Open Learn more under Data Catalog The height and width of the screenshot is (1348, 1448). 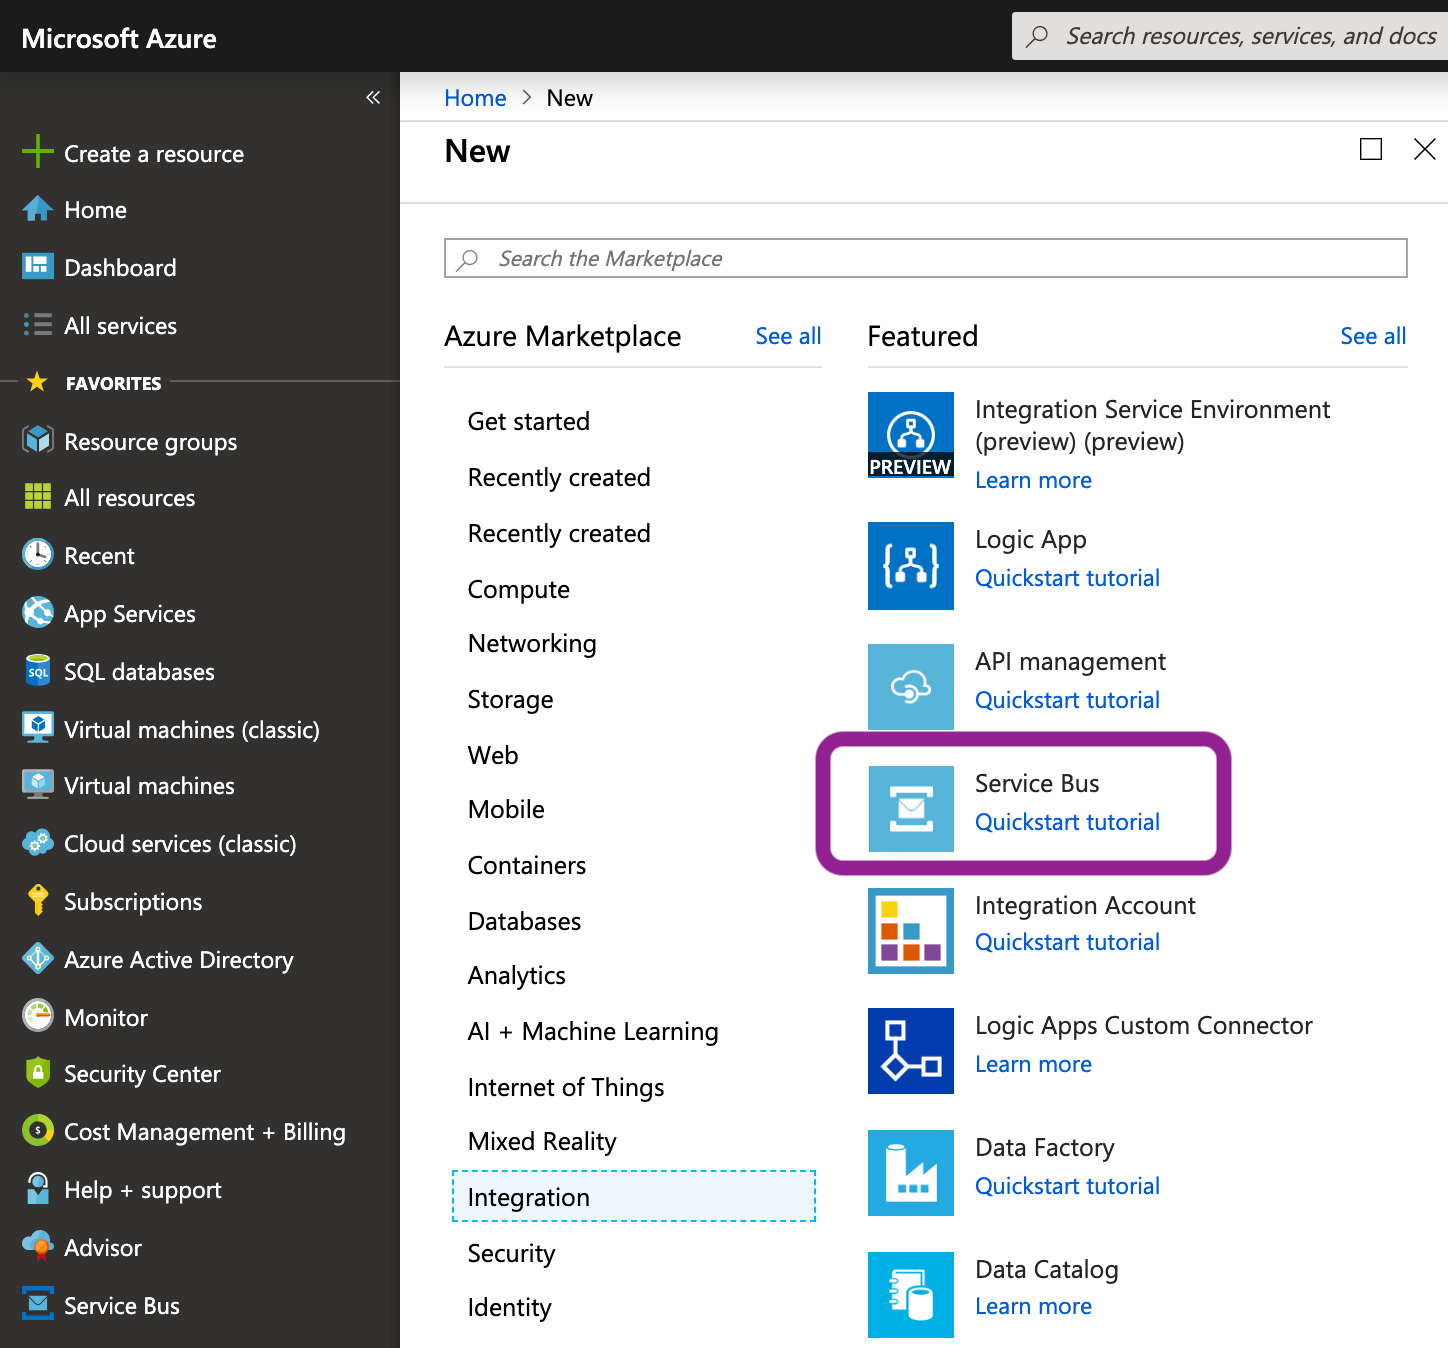(1033, 1306)
